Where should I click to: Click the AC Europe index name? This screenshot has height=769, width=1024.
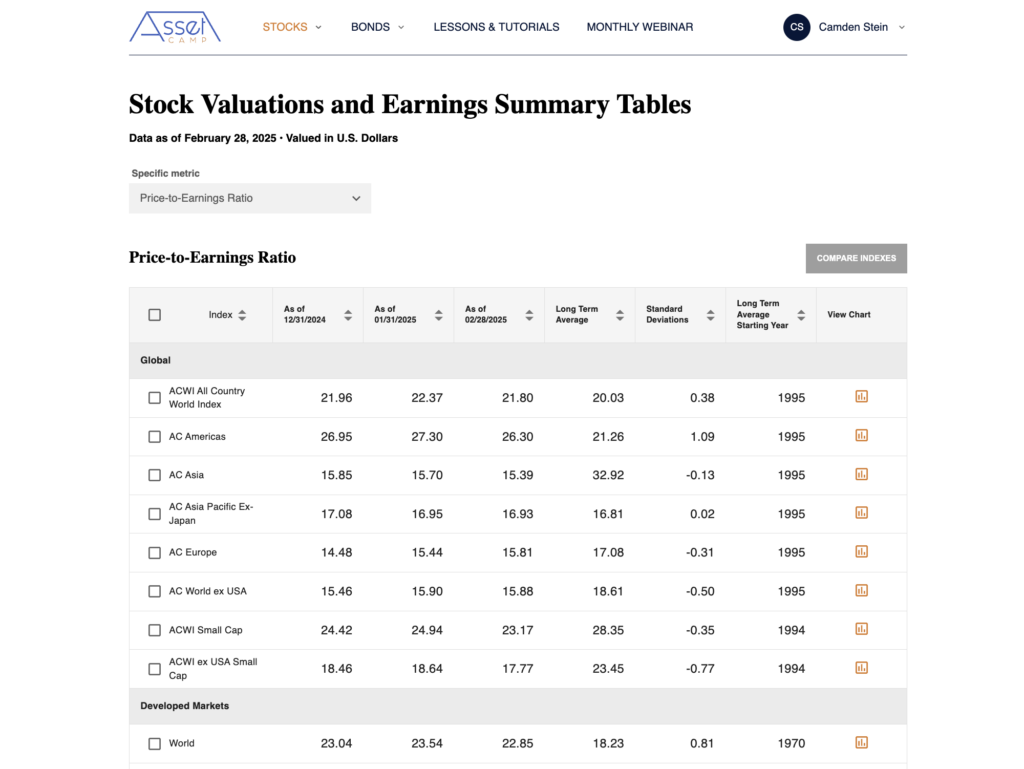pyautogui.click(x=193, y=552)
